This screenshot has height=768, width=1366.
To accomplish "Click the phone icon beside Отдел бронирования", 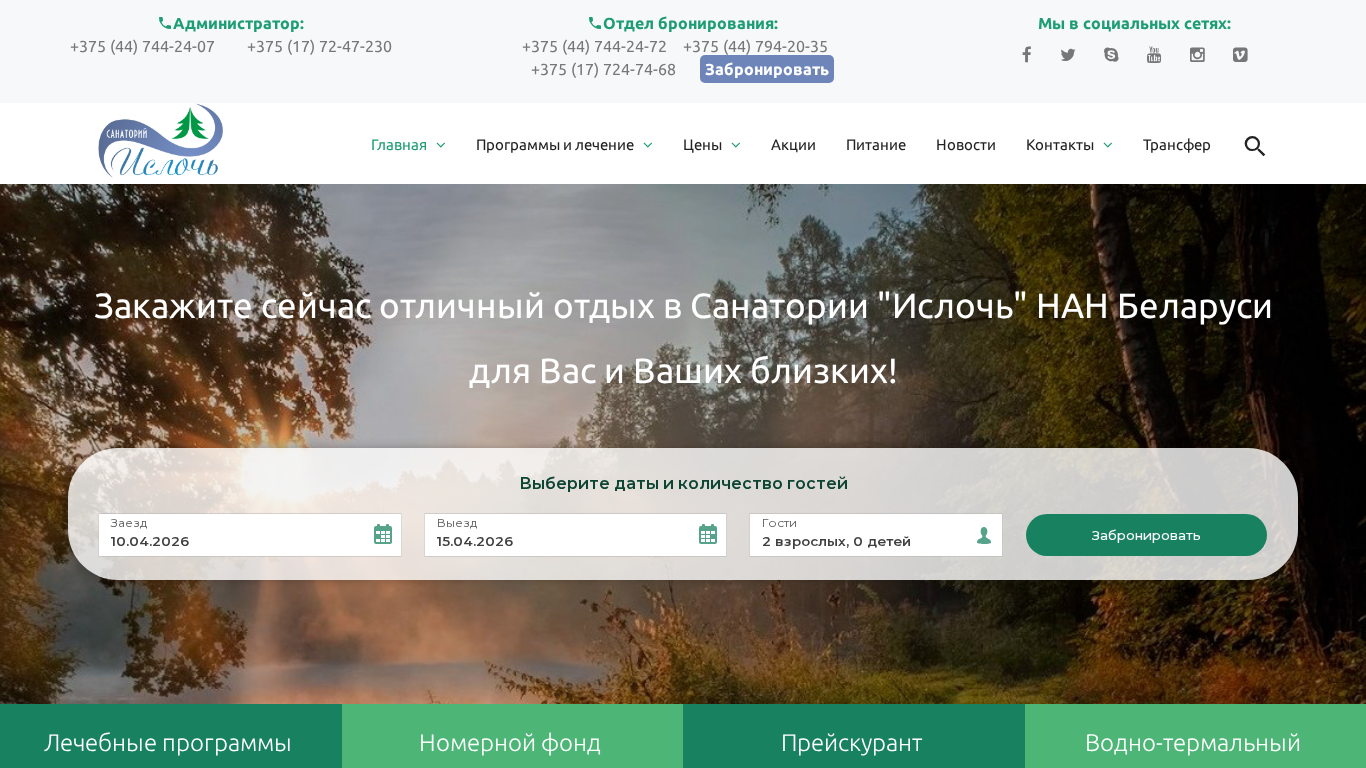I will click(x=595, y=23).
